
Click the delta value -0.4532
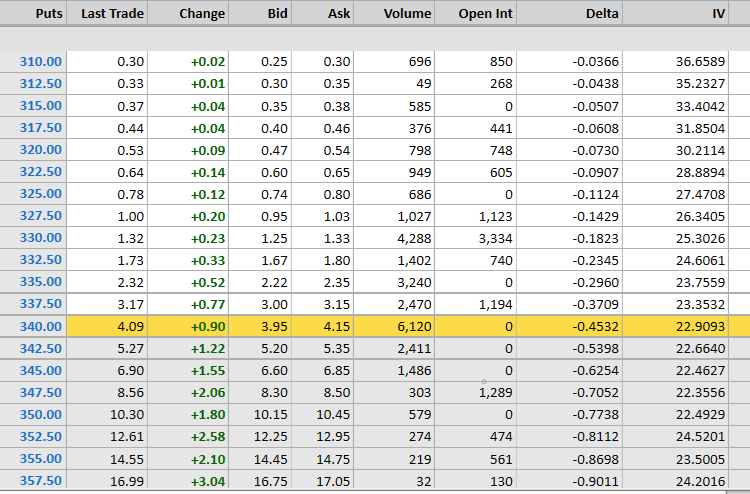[x=595, y=327]
